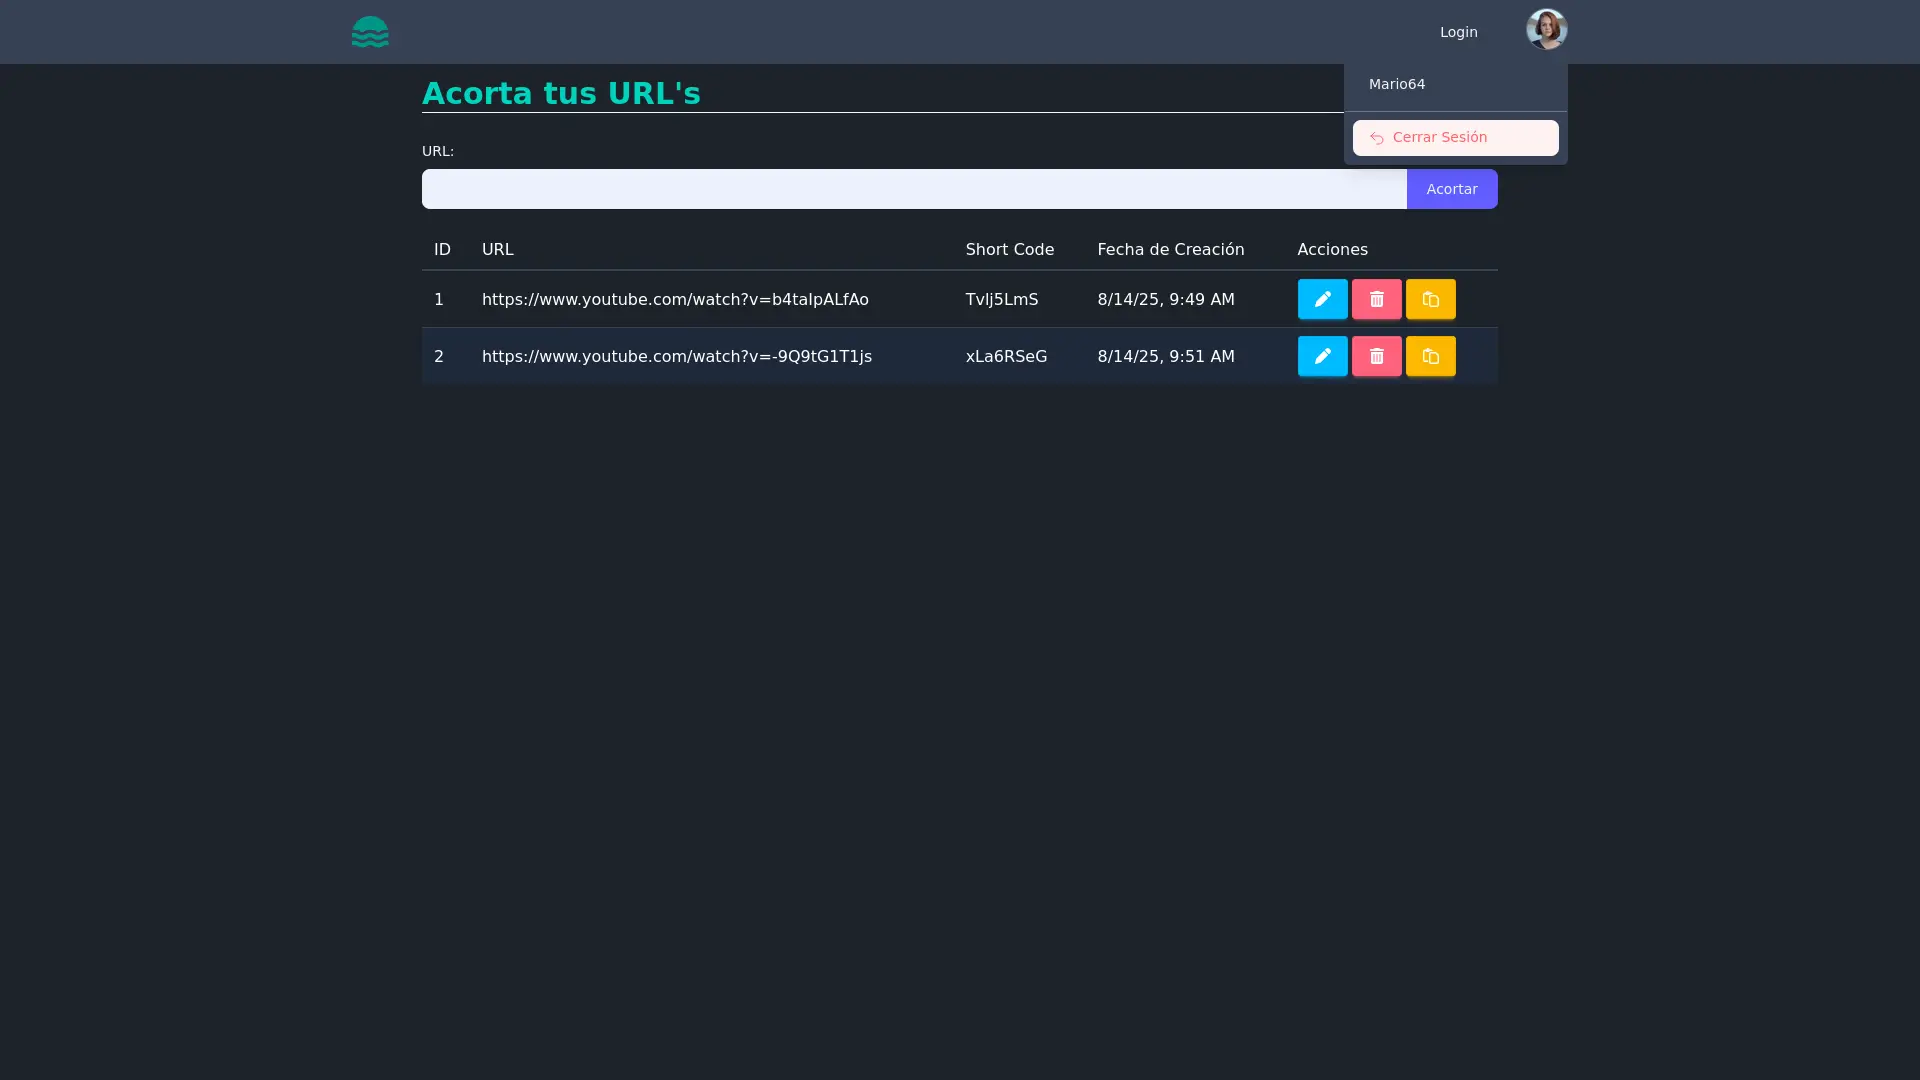Click the date 8/14/25, 9:51 AM

1166,356
